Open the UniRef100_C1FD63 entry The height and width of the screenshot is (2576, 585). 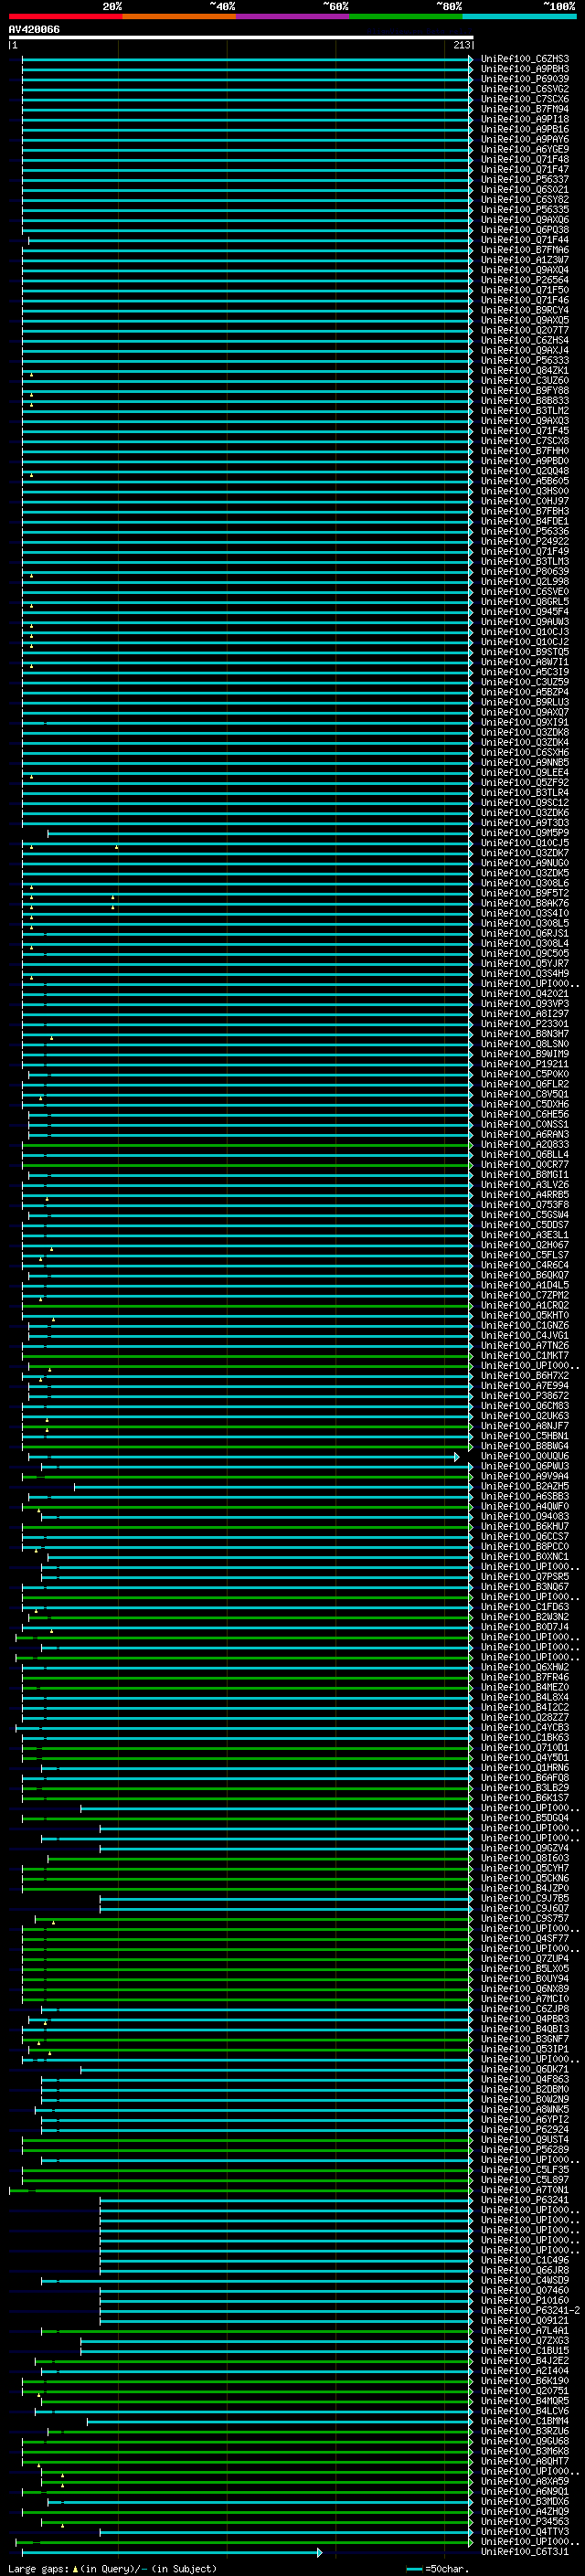pyautogui.click(x=525, y=1607)
